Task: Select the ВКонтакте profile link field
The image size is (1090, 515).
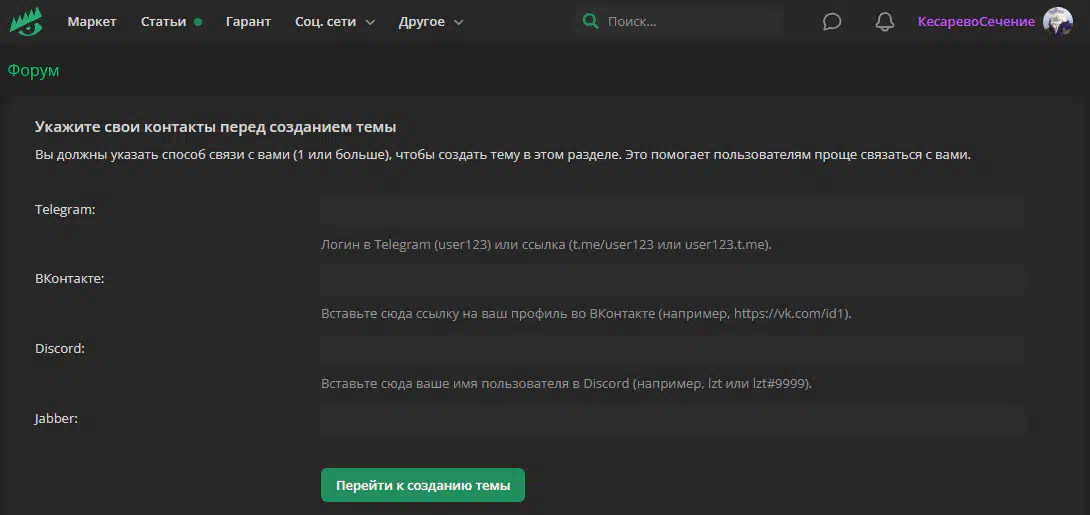Action: (672, 280)
